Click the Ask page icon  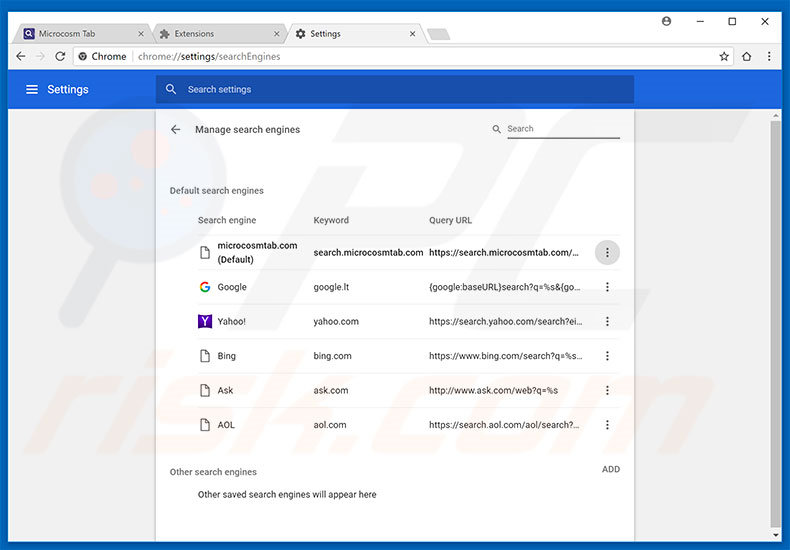pyautogui.click(x=205, y=390)
